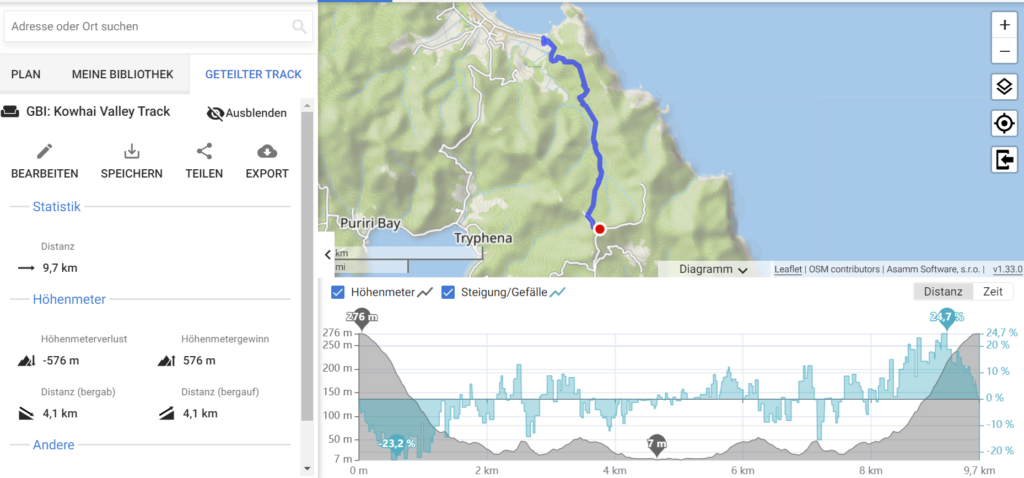Open the Leaflet attribution link
Viewport: 1024px width, 478px height.
[x=788, y=269]
